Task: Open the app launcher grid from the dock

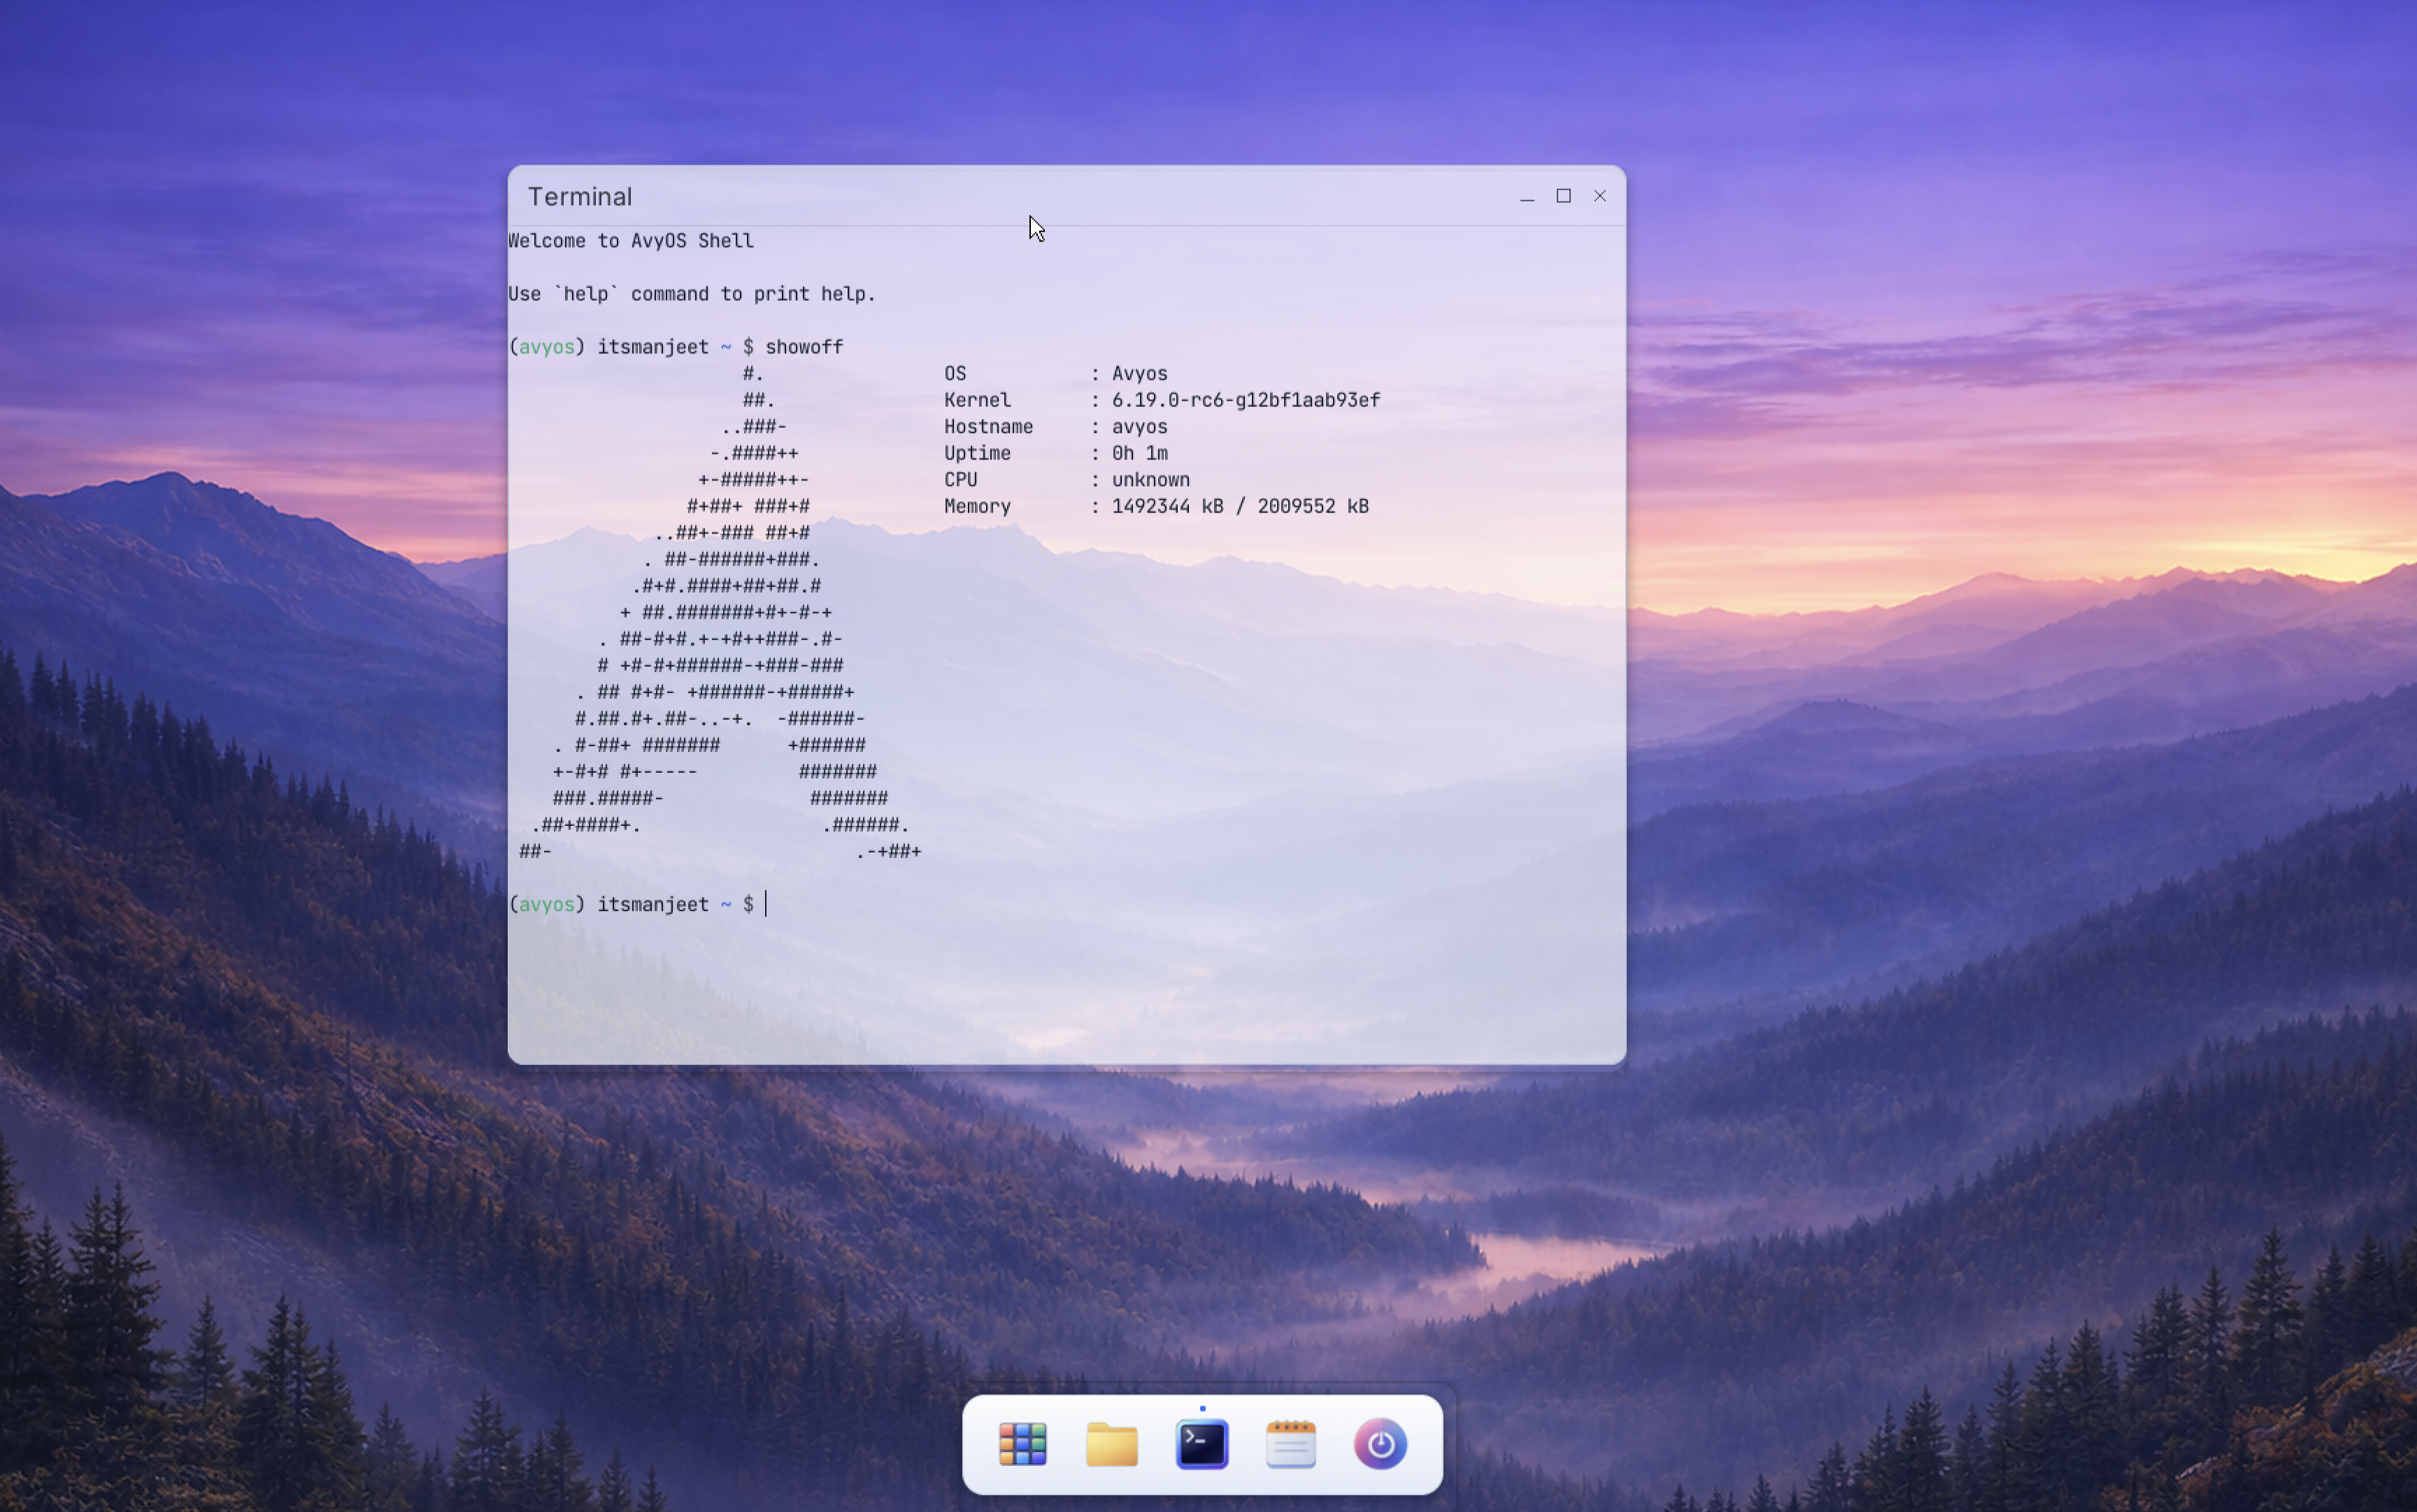Action: pos(1023,1444)
